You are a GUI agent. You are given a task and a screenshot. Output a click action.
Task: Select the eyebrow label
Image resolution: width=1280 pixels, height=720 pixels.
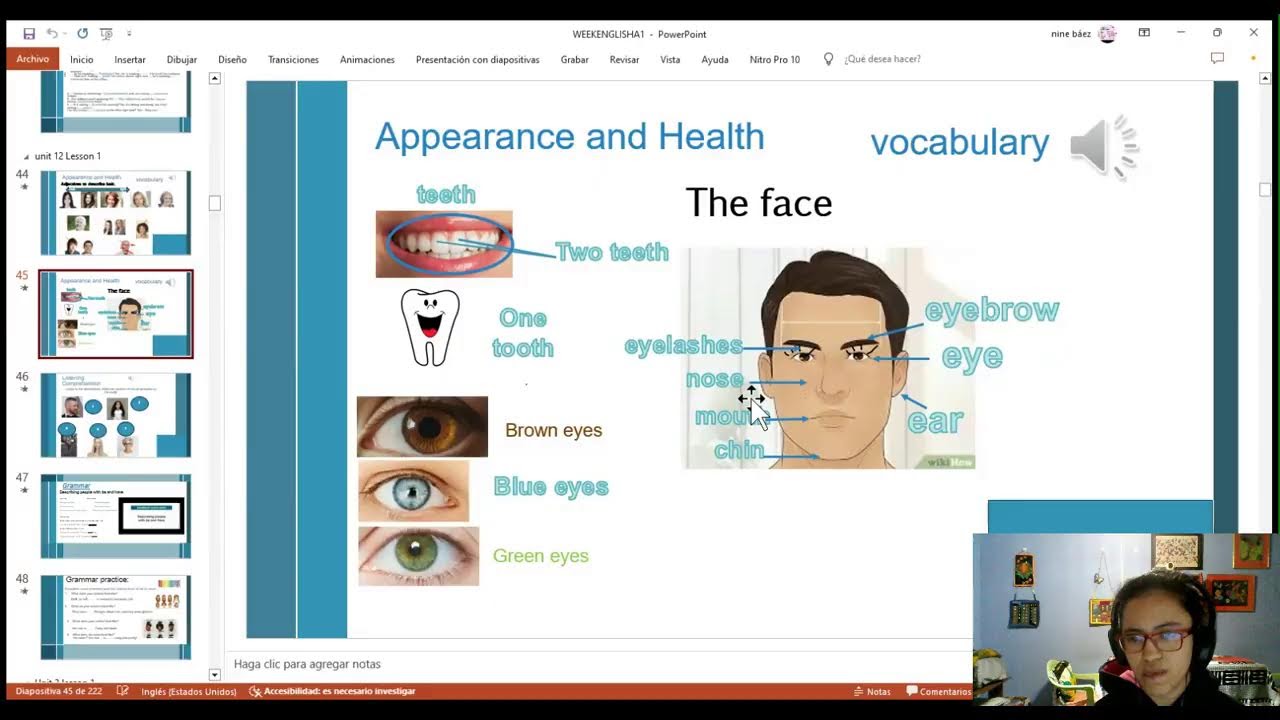pyautogui.click(x=992, y=311)
